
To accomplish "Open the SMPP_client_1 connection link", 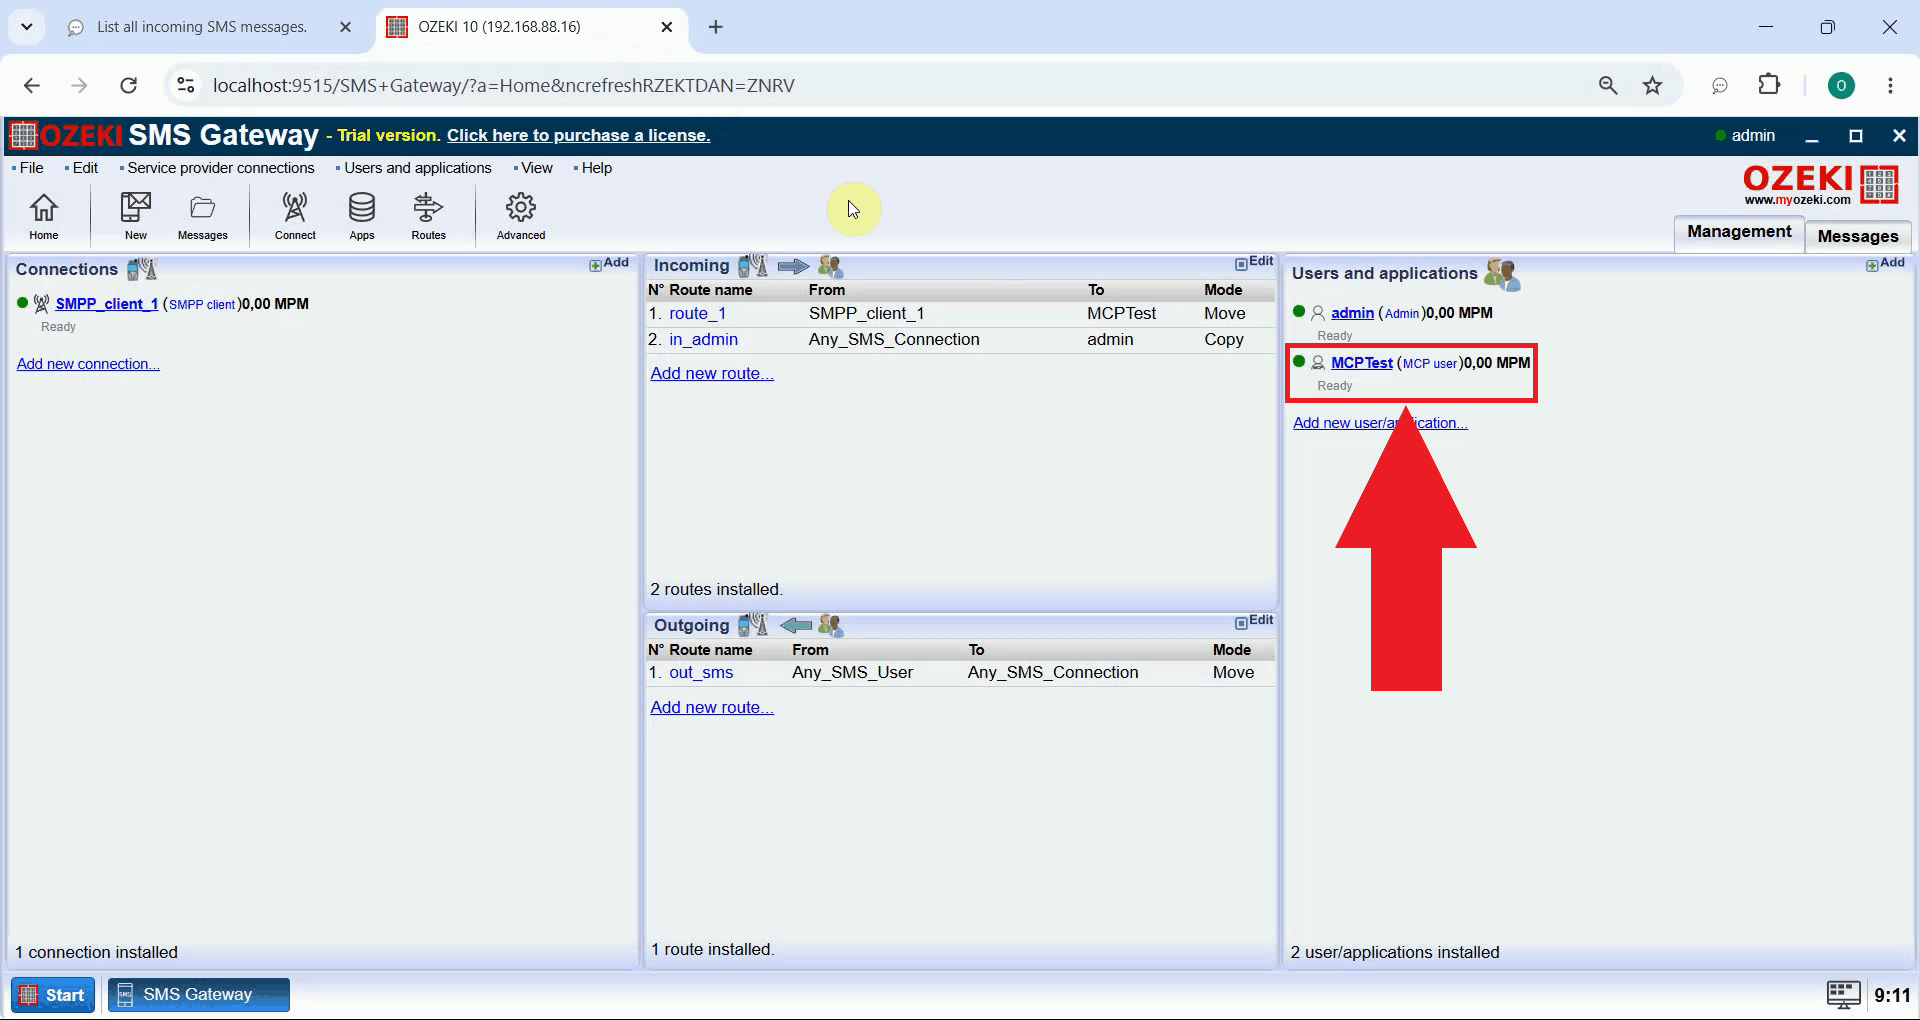I will point(107,304).
